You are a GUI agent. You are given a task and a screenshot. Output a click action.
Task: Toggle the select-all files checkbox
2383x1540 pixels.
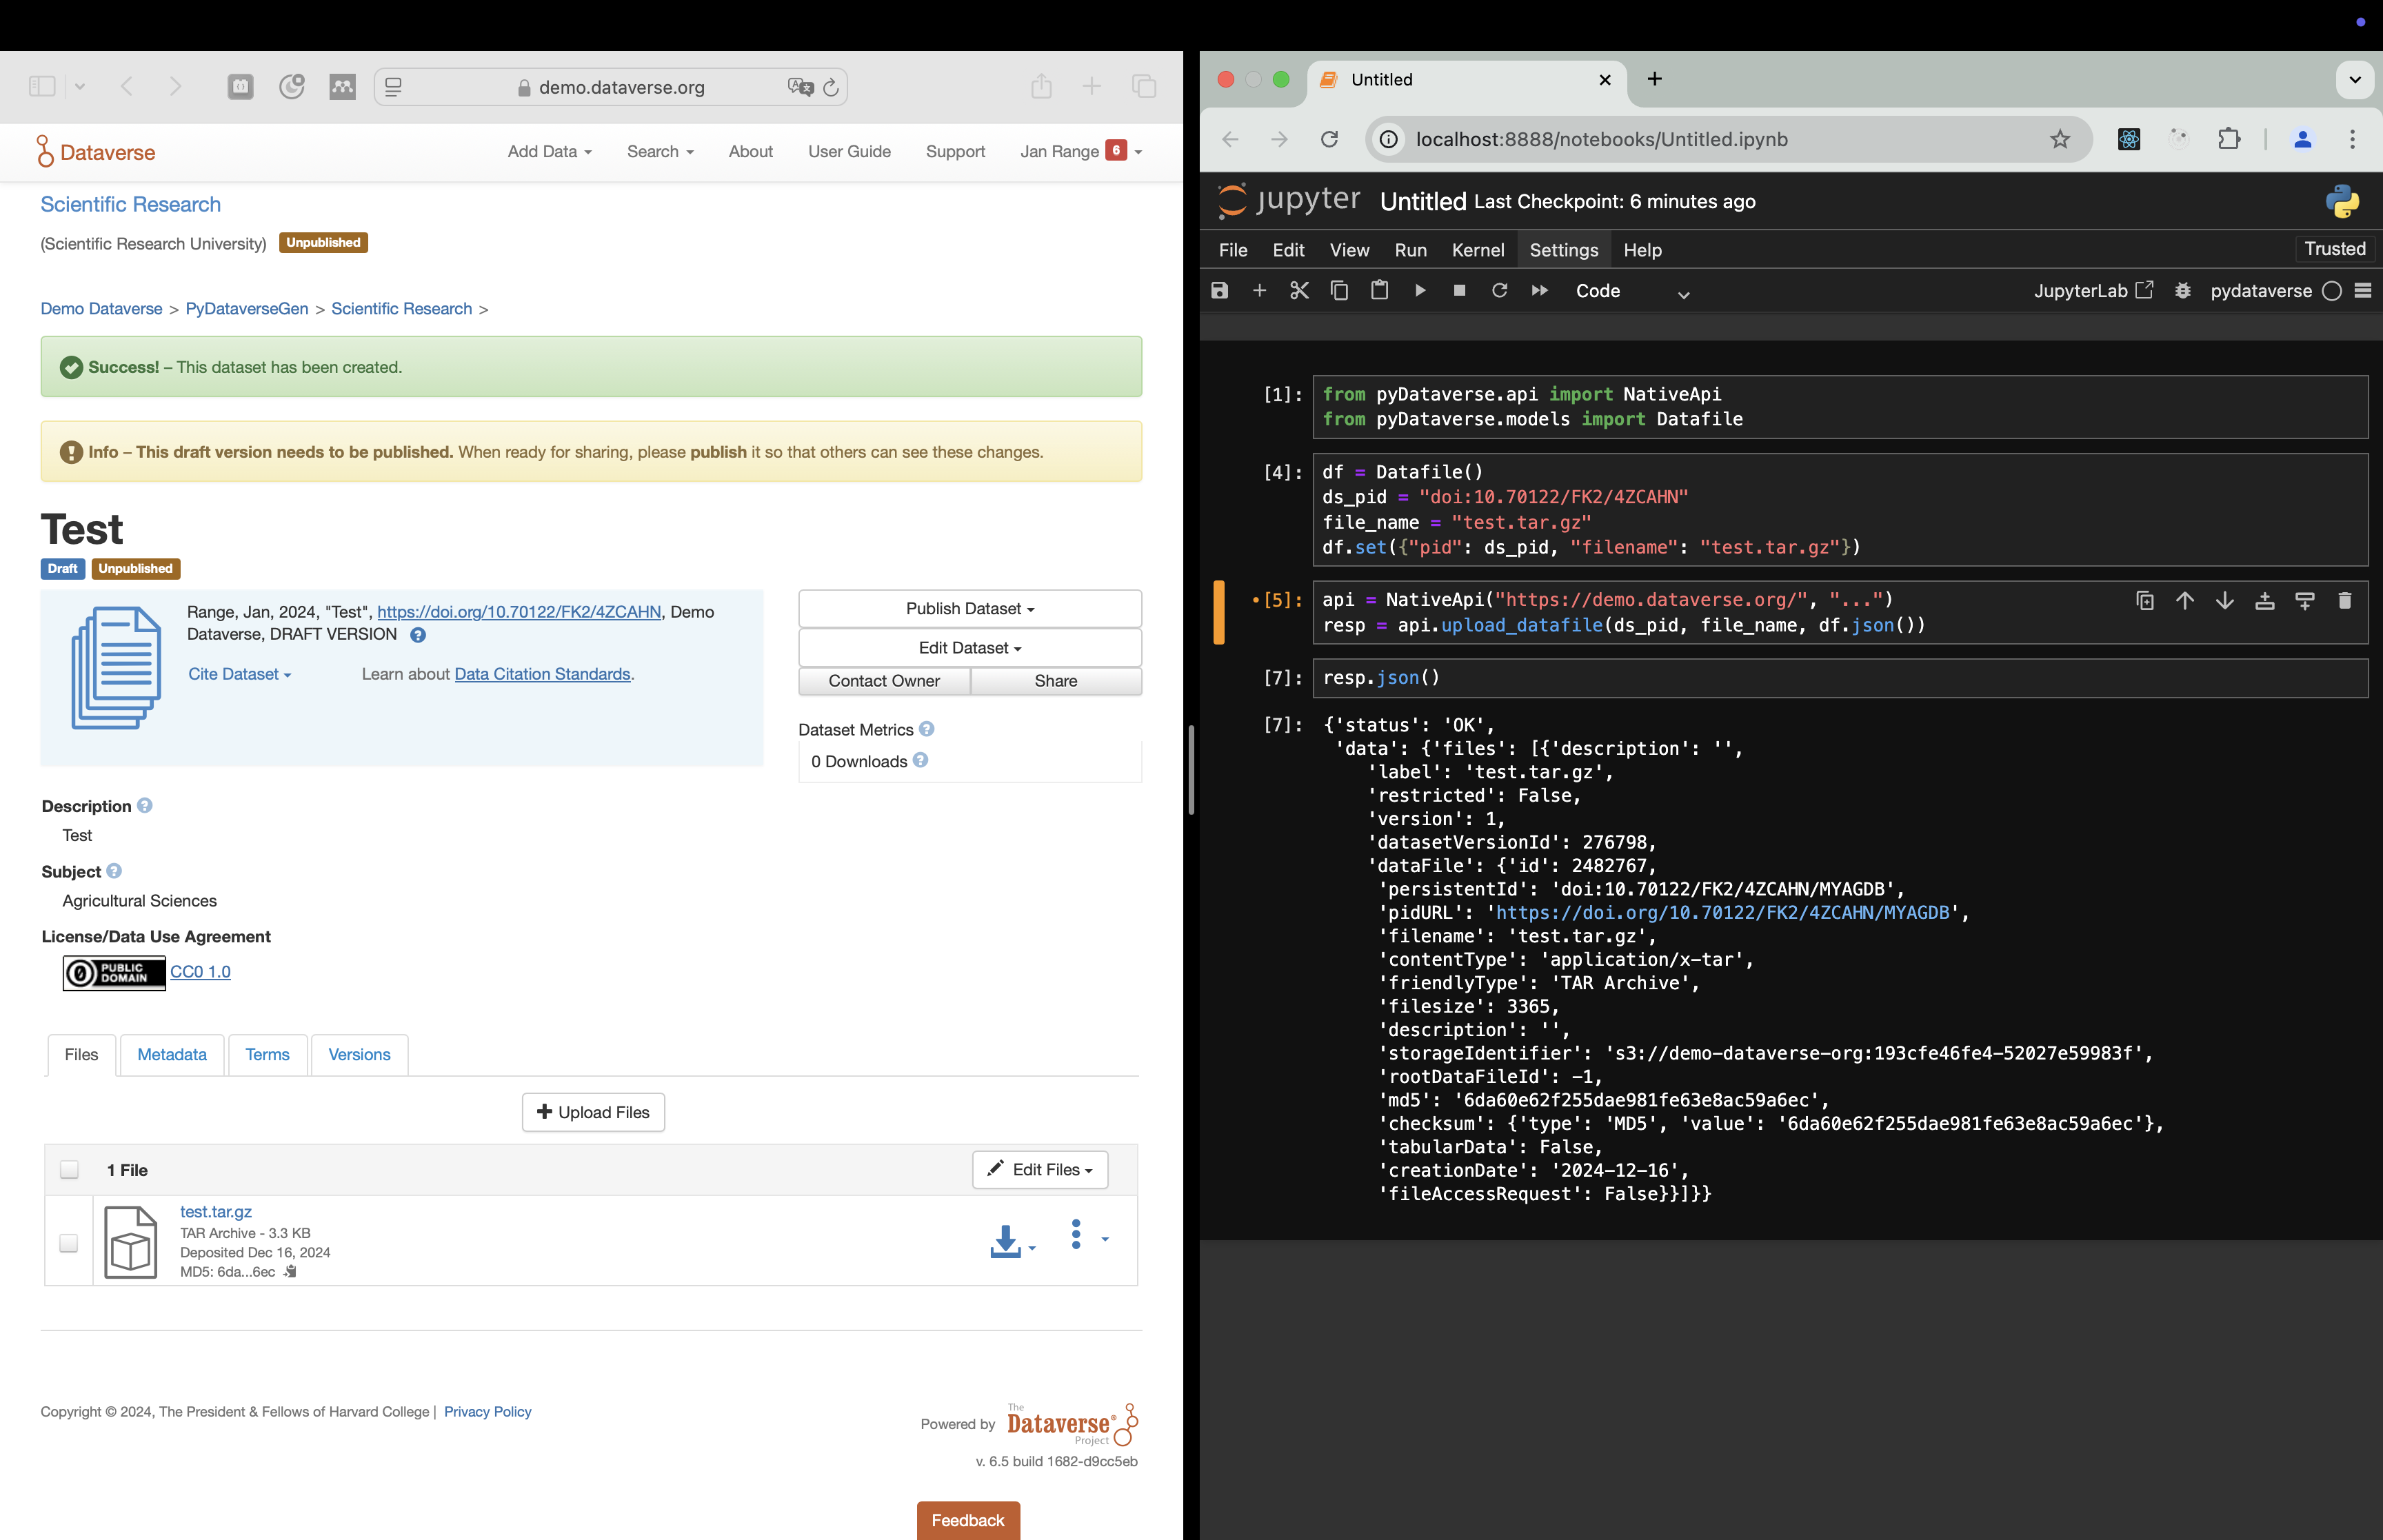pyautogui.click(x=69, y=1169)
